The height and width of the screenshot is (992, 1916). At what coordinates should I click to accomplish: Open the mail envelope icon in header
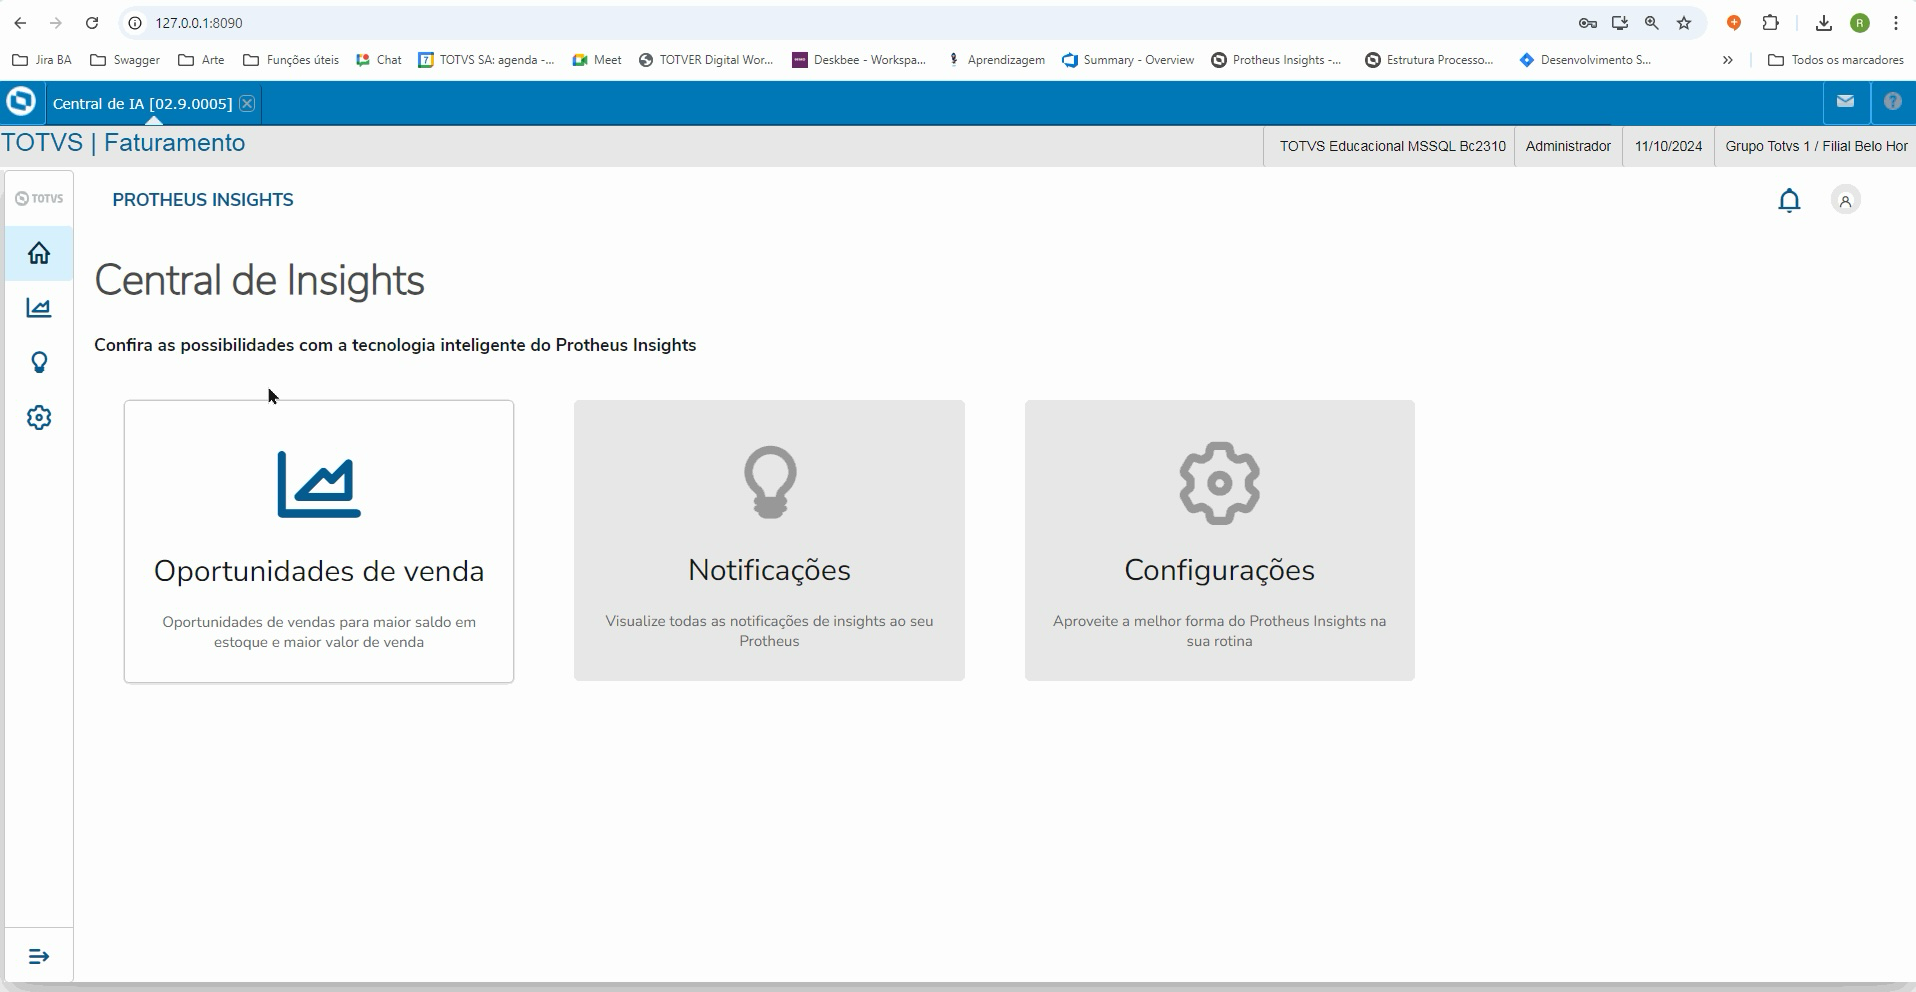point(1846,101)
